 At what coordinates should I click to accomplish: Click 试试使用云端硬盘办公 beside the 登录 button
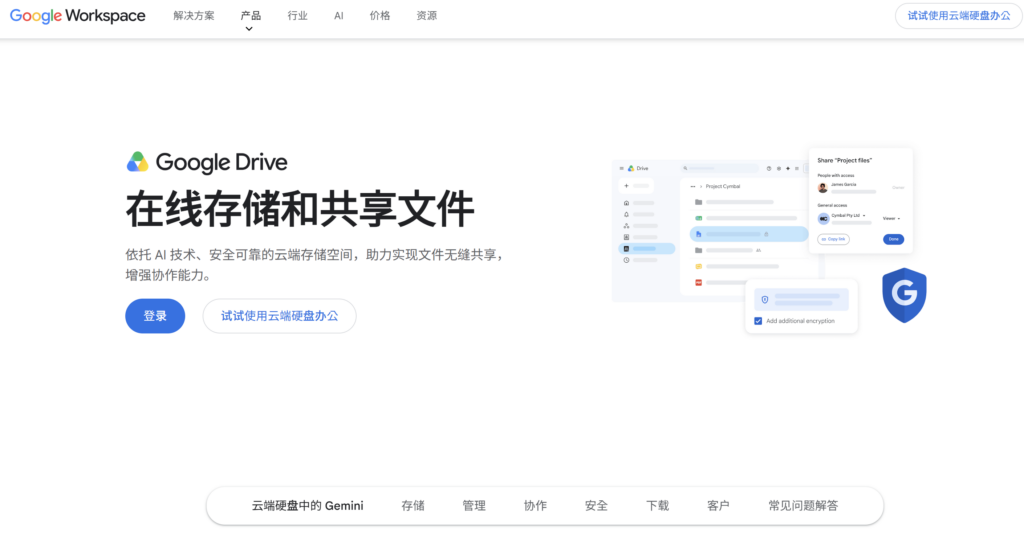tap(280, 316)
